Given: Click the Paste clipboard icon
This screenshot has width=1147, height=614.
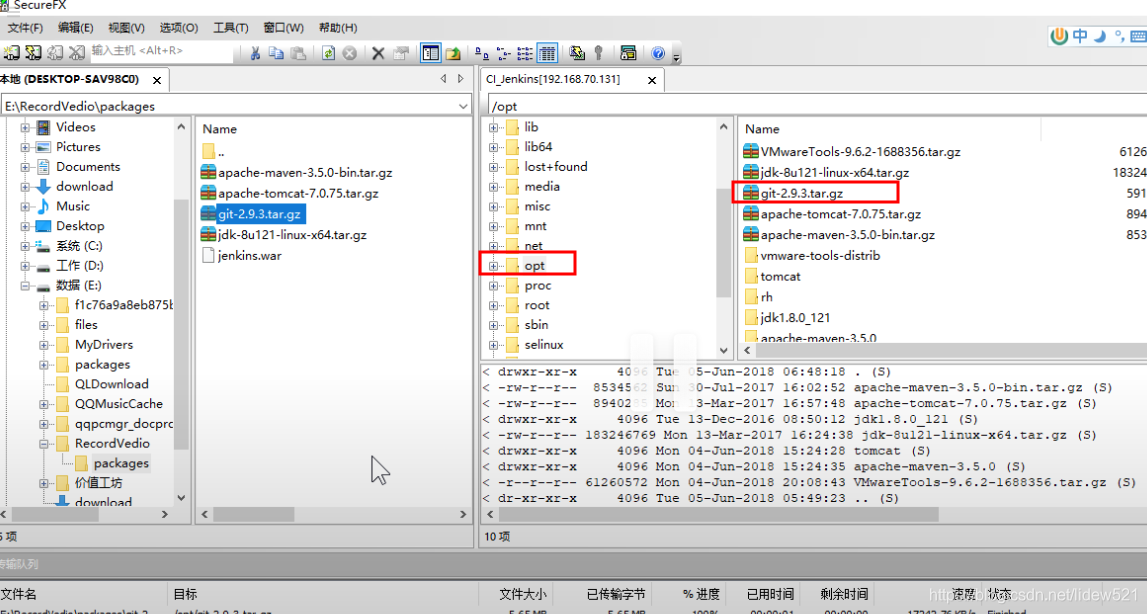Looking at the screenshot, I should pyautogui.click(x=298, y=53).
